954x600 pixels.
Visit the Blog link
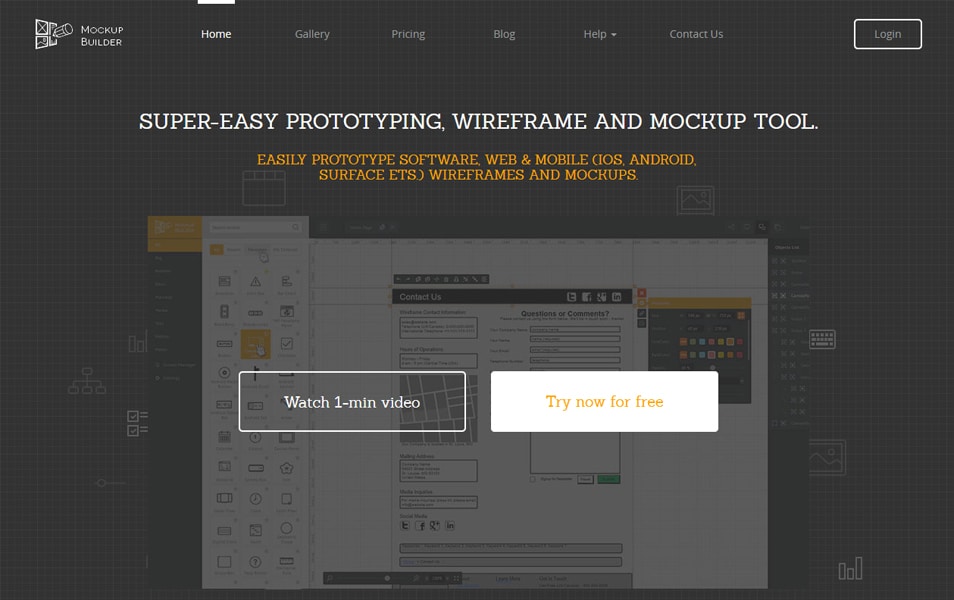504,34
